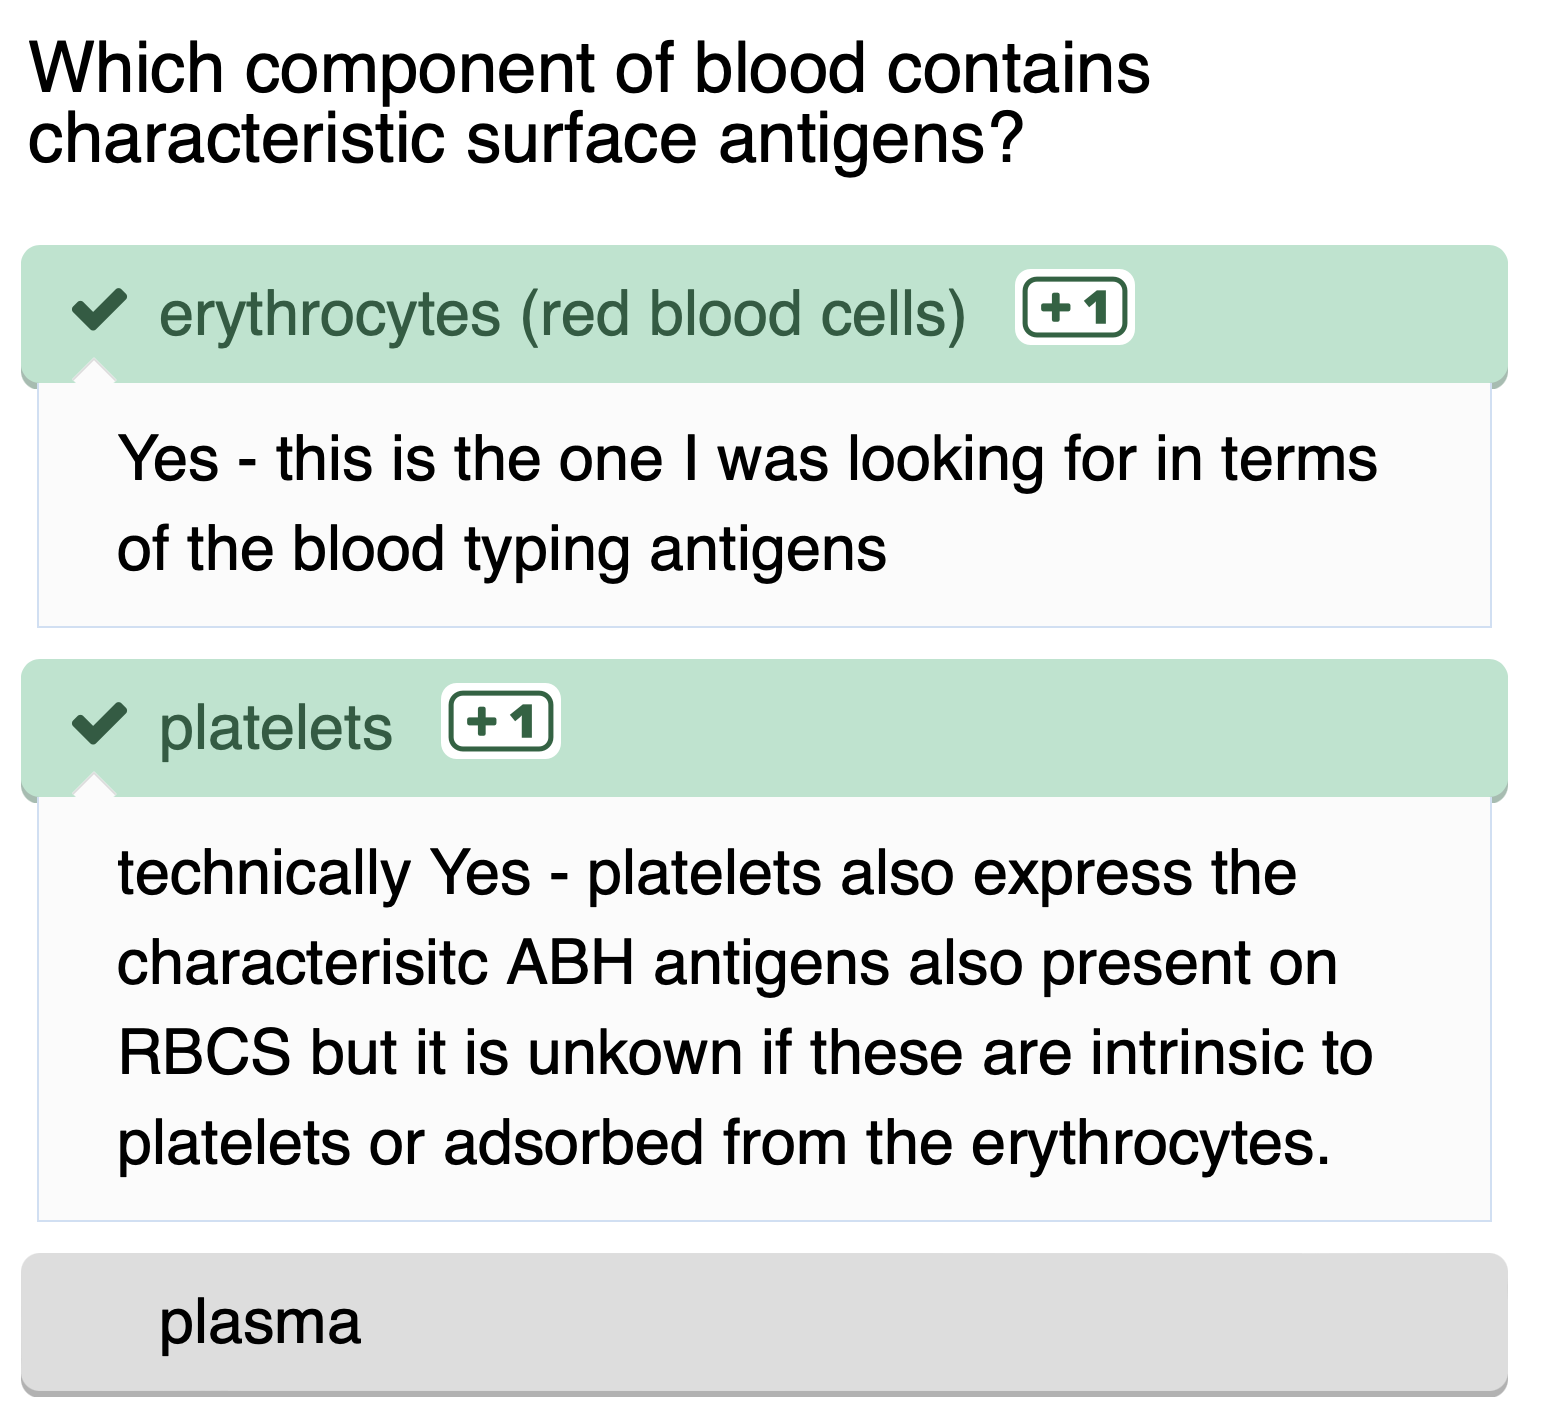Click "technically Yes" in the platelets feedback
1544x1408 pixels.
(x=324, y=873)
